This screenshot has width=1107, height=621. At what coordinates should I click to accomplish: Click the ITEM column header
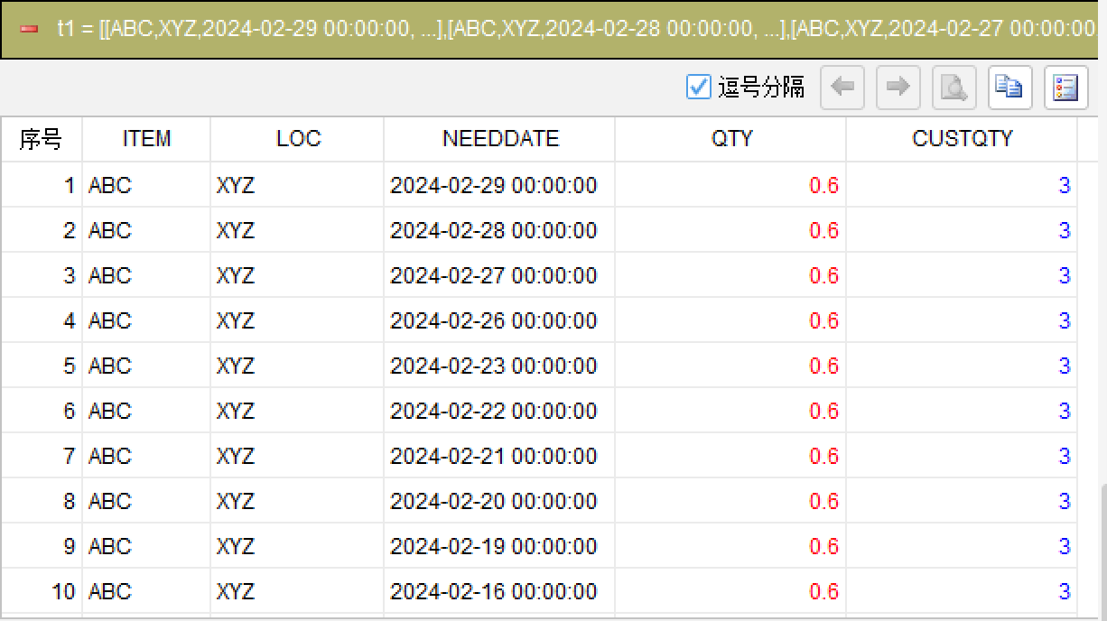click(146, 139)
